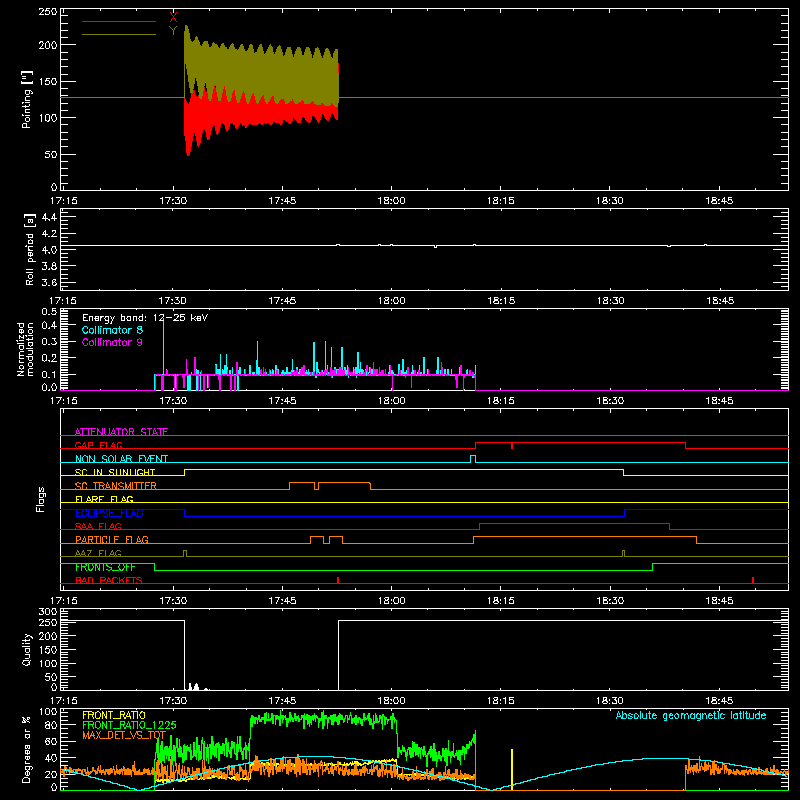800x800 pixels.
Task: Select the red X legend label
Action: click(x=173, y=18)
